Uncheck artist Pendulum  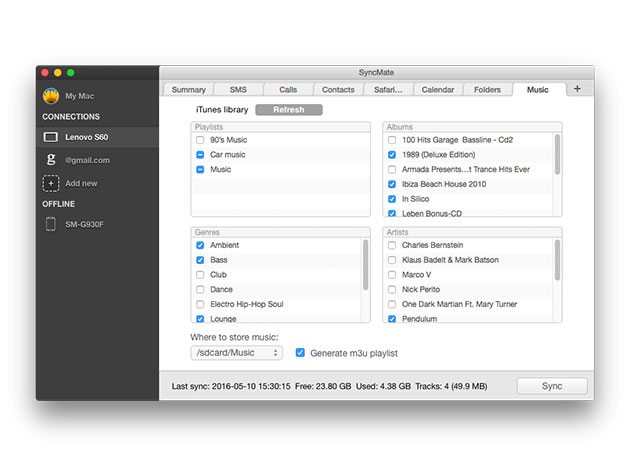pyautogui.click(x=392, y=319)
